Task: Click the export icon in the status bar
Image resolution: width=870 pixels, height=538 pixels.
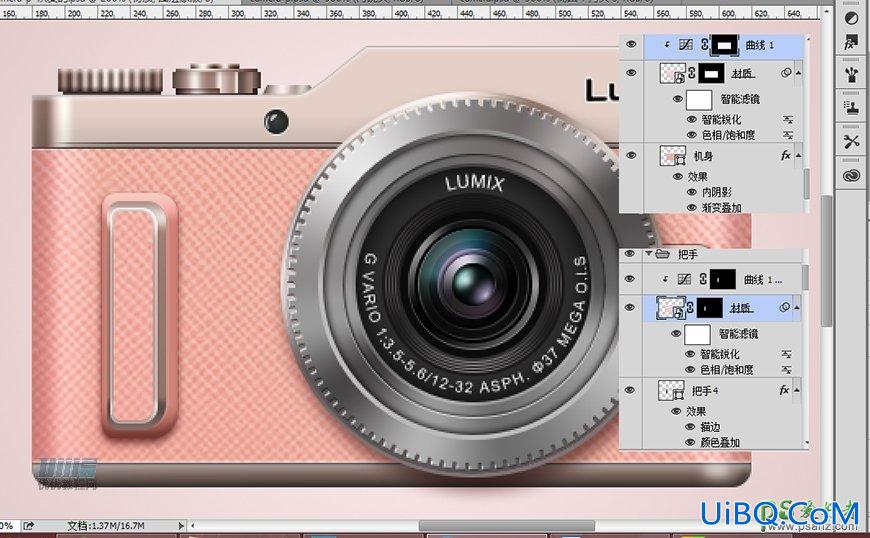Action: (29, 525)
